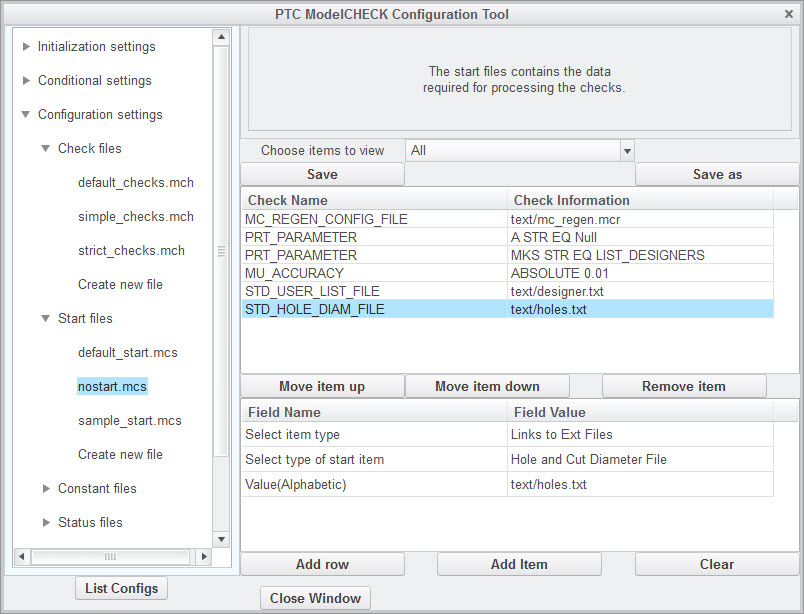The height and width of the screenshot is (614, 804).
Task: Open the Choose items to view dropdown
Action: click(627, 151)
